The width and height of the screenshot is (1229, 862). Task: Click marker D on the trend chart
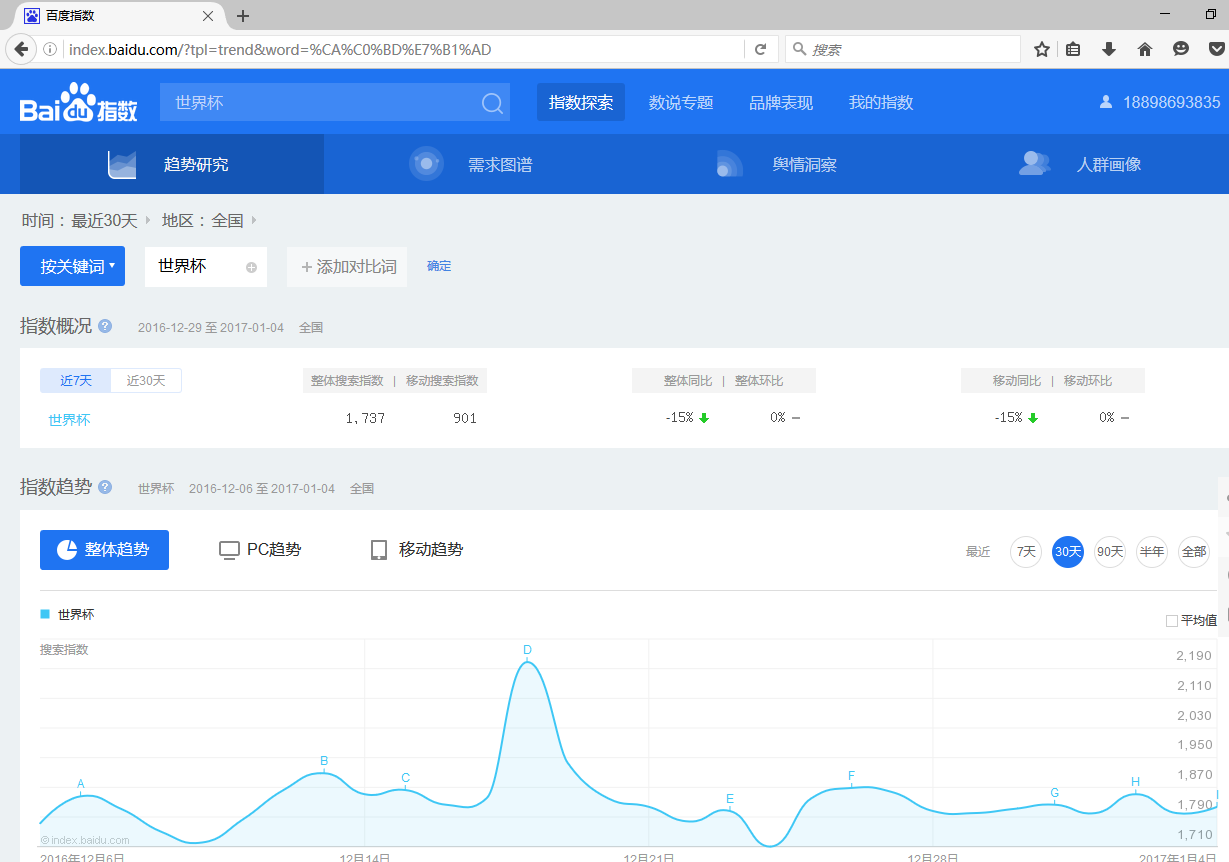tap(527, 650)
